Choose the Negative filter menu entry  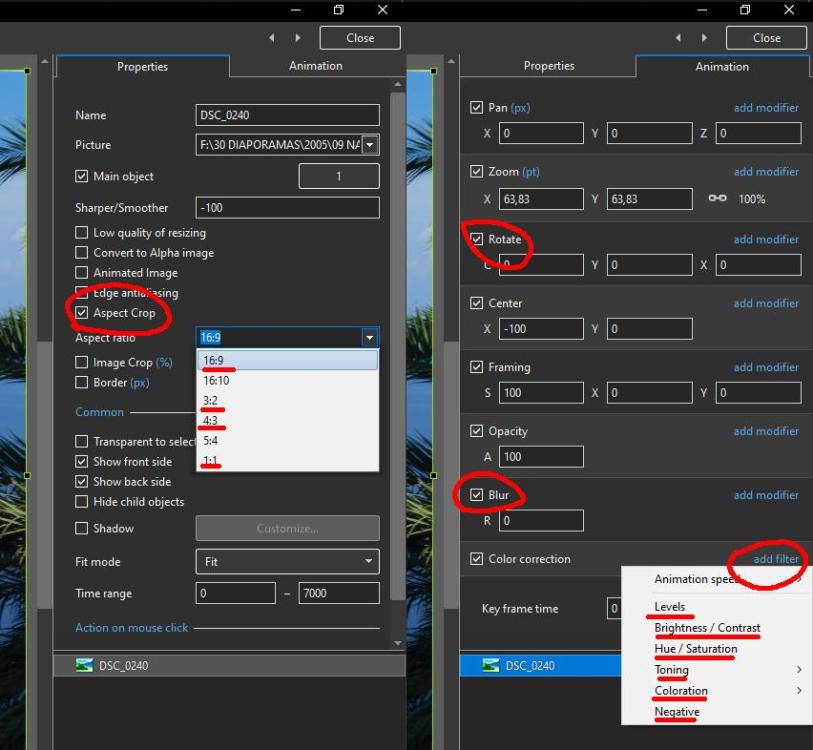click(x=677, y=712)
